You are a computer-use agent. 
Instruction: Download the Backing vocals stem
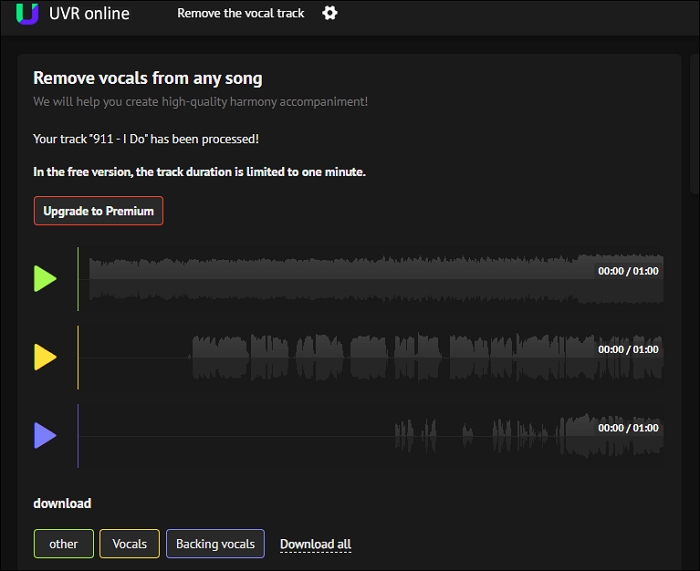click(215, 544)
